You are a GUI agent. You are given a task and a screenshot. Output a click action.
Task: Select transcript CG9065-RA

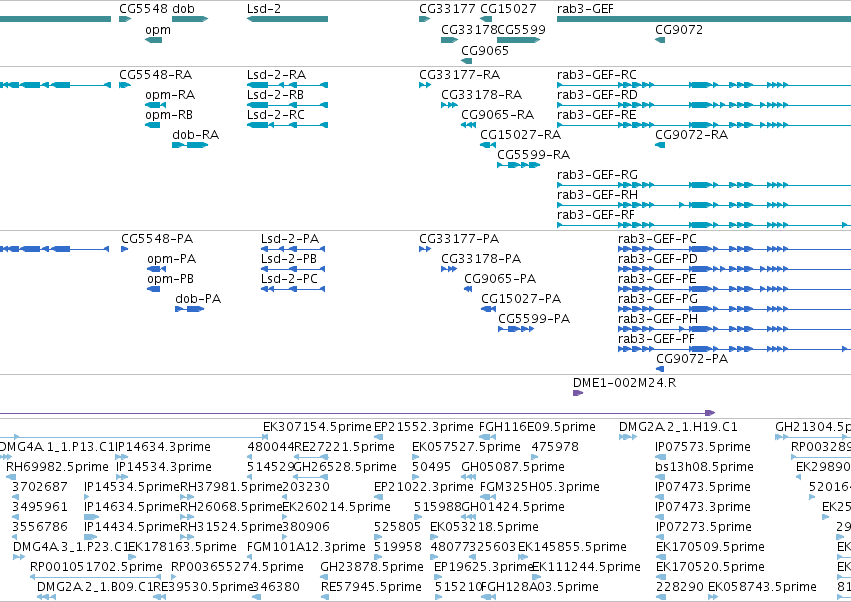click(468, 125)
